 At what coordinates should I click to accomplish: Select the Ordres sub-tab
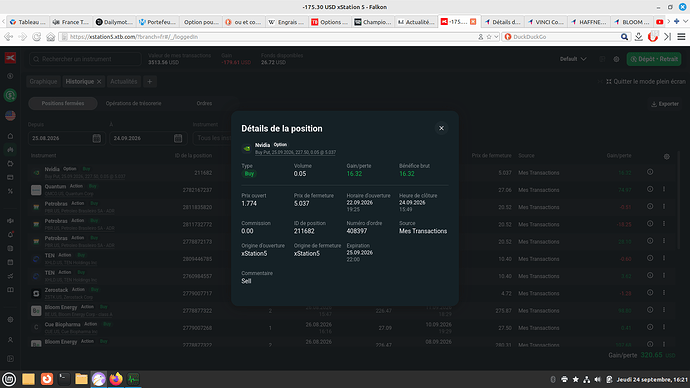point(204,103)
